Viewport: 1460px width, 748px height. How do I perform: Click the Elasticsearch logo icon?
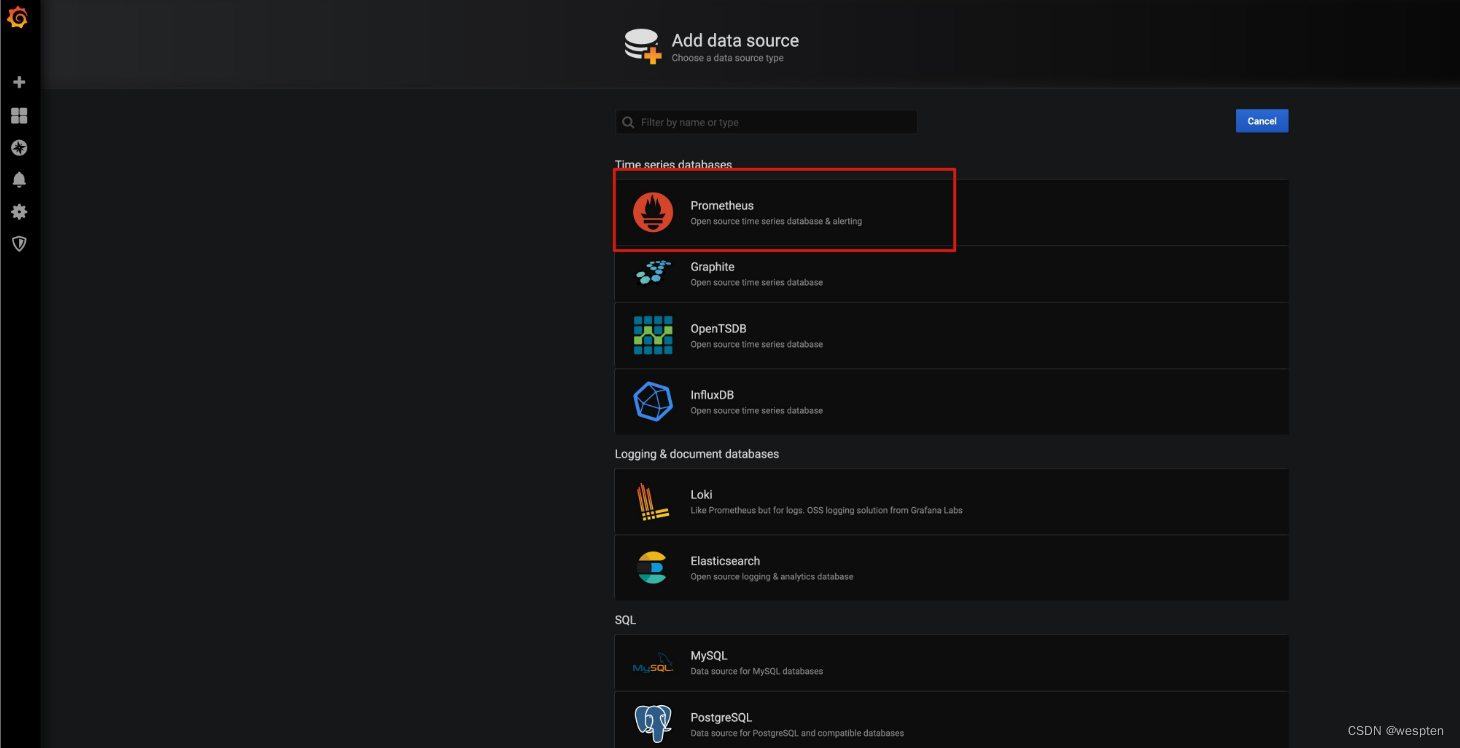[652, 567]
